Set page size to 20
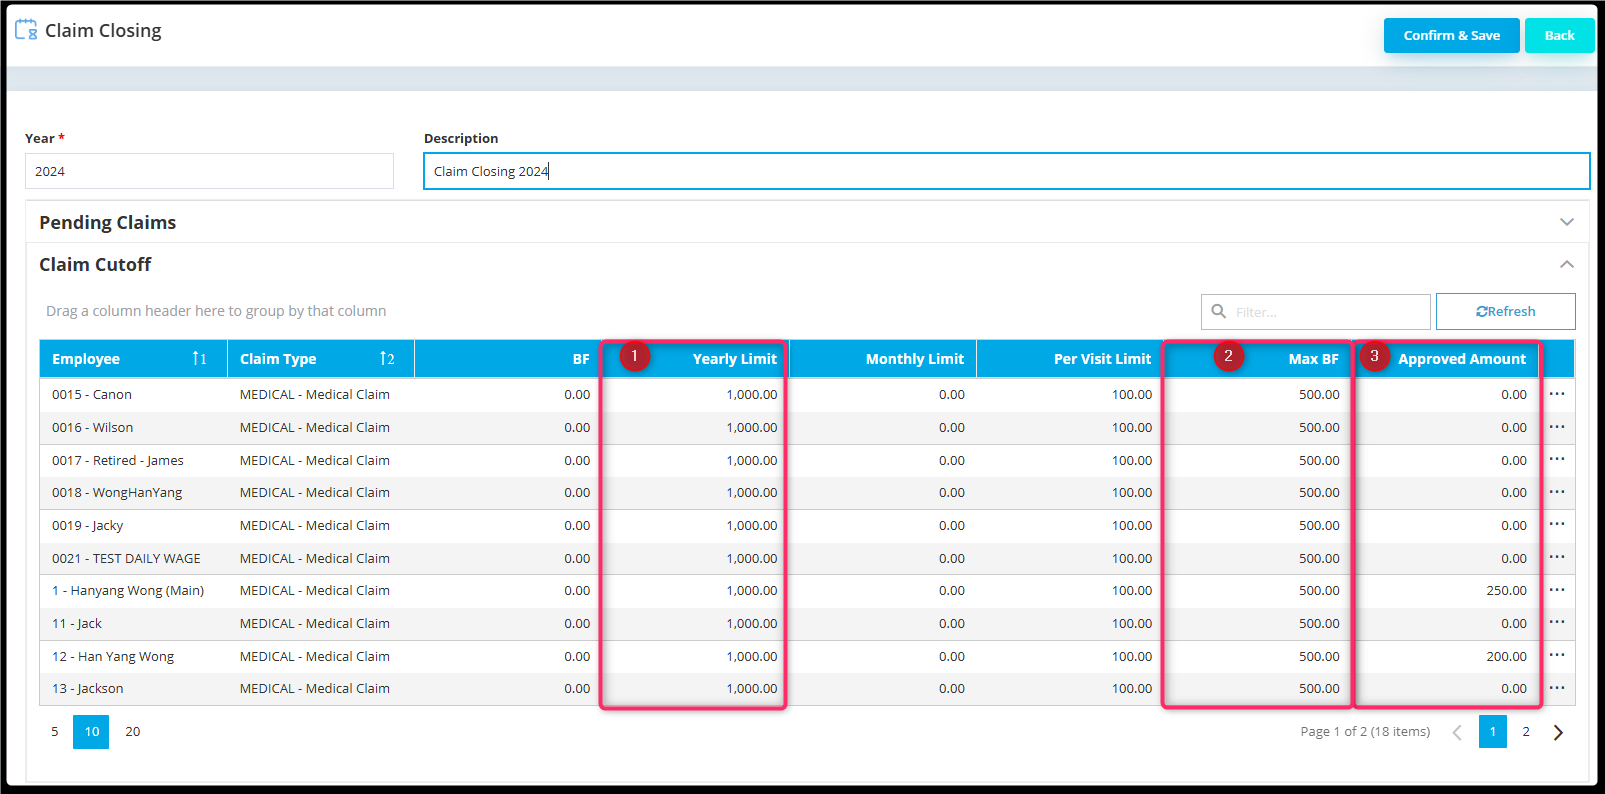Viewport: 1605px width, 794px height. [133, 732]
